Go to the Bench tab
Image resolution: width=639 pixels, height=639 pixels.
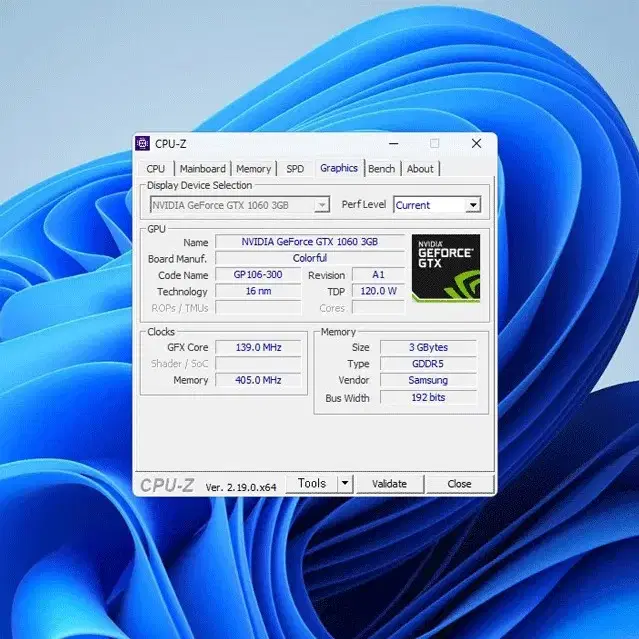381,169
